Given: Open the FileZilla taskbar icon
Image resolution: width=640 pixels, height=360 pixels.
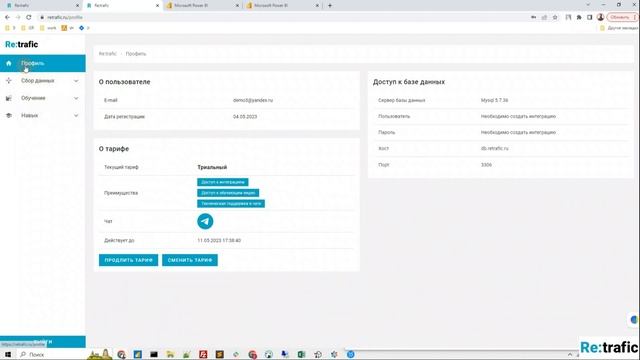Looking at the screenshot, I should pyautogui.click(x=203, y=354).
